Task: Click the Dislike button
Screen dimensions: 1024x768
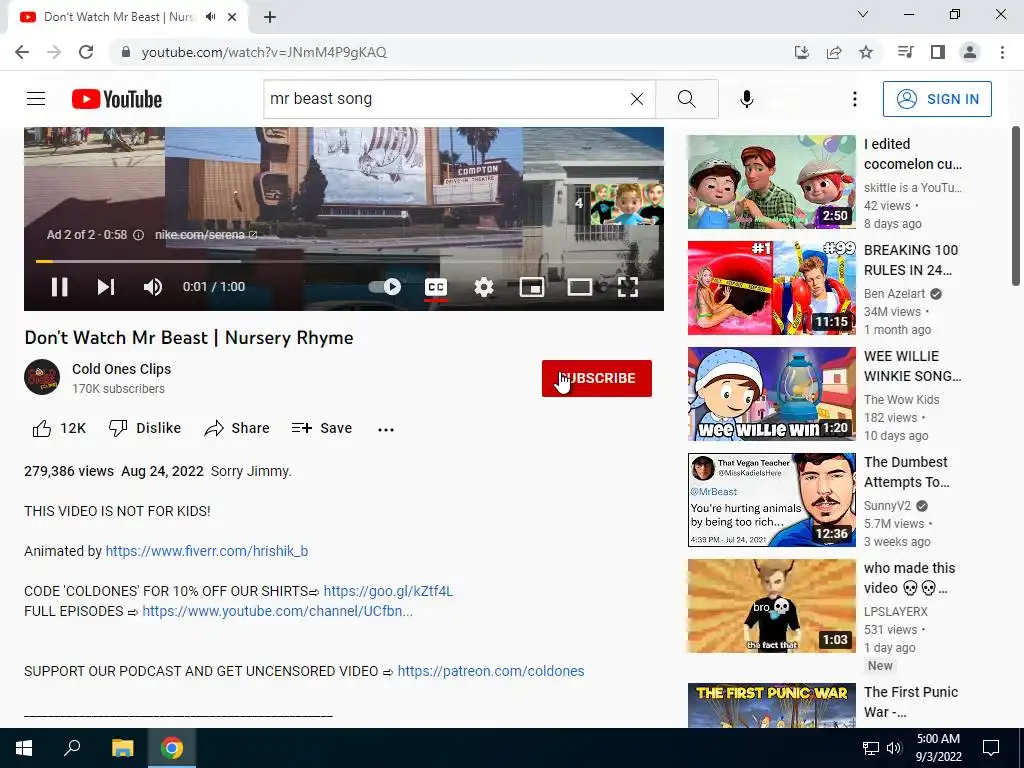Action: click(145, 428)
